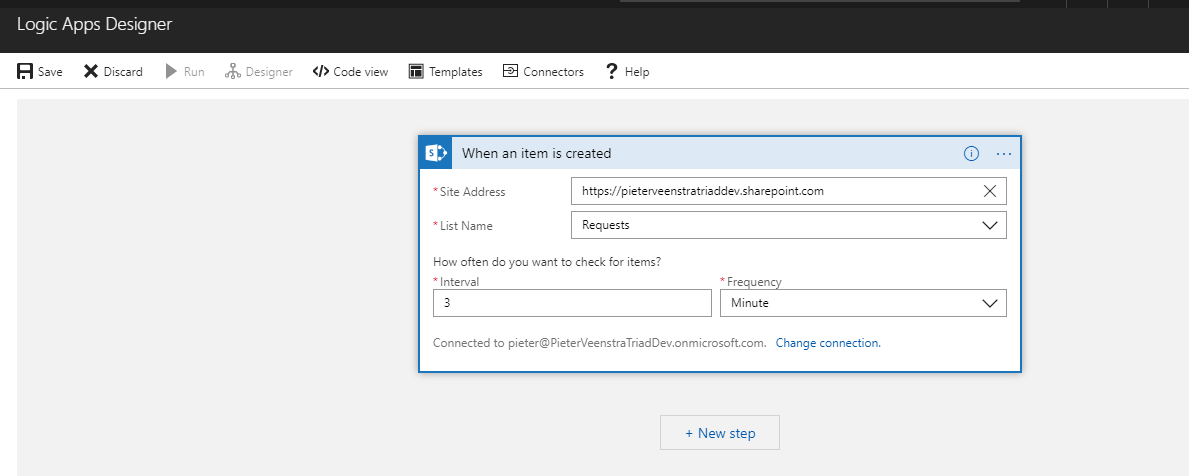Clear the Site Address with the X
1189x476 pixels.
pos(990,191)
